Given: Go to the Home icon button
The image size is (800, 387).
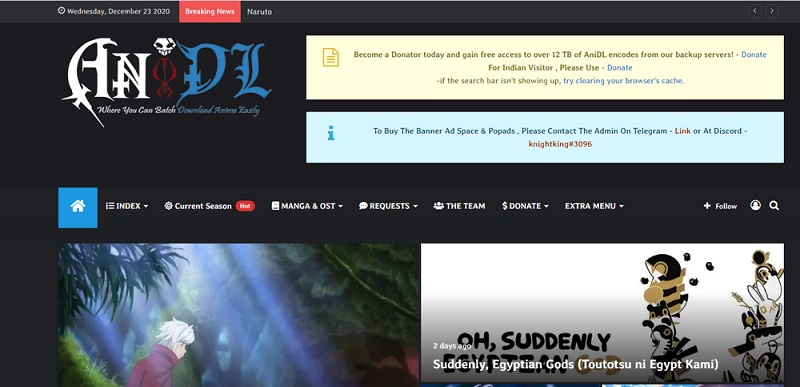Looking at the screenshot, I should (78, 207).
